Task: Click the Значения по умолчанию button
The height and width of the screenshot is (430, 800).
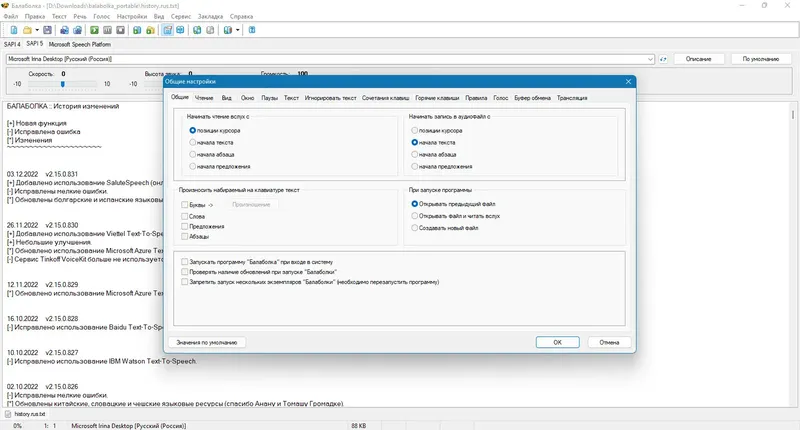Action: tap(207, 342)
